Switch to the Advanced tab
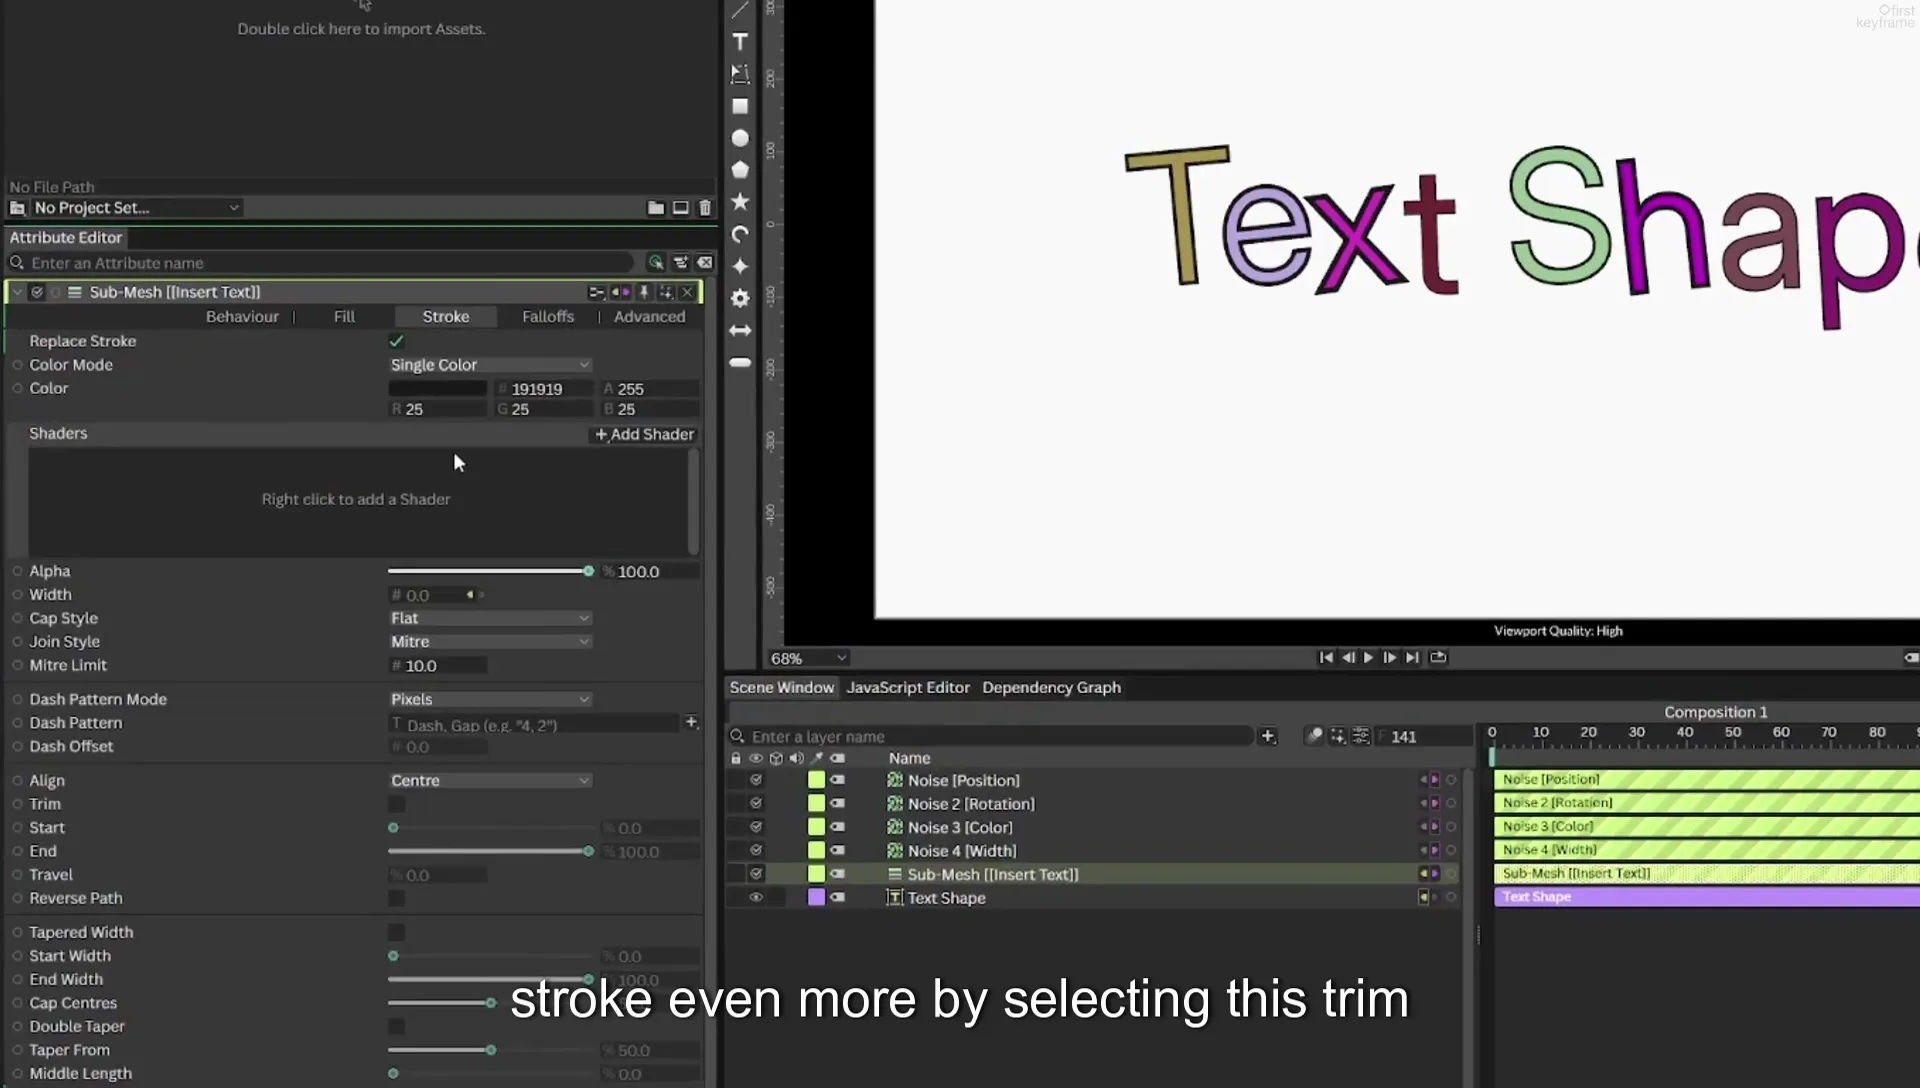The width and height of the screenshot is (1920, 1088). 649,316
